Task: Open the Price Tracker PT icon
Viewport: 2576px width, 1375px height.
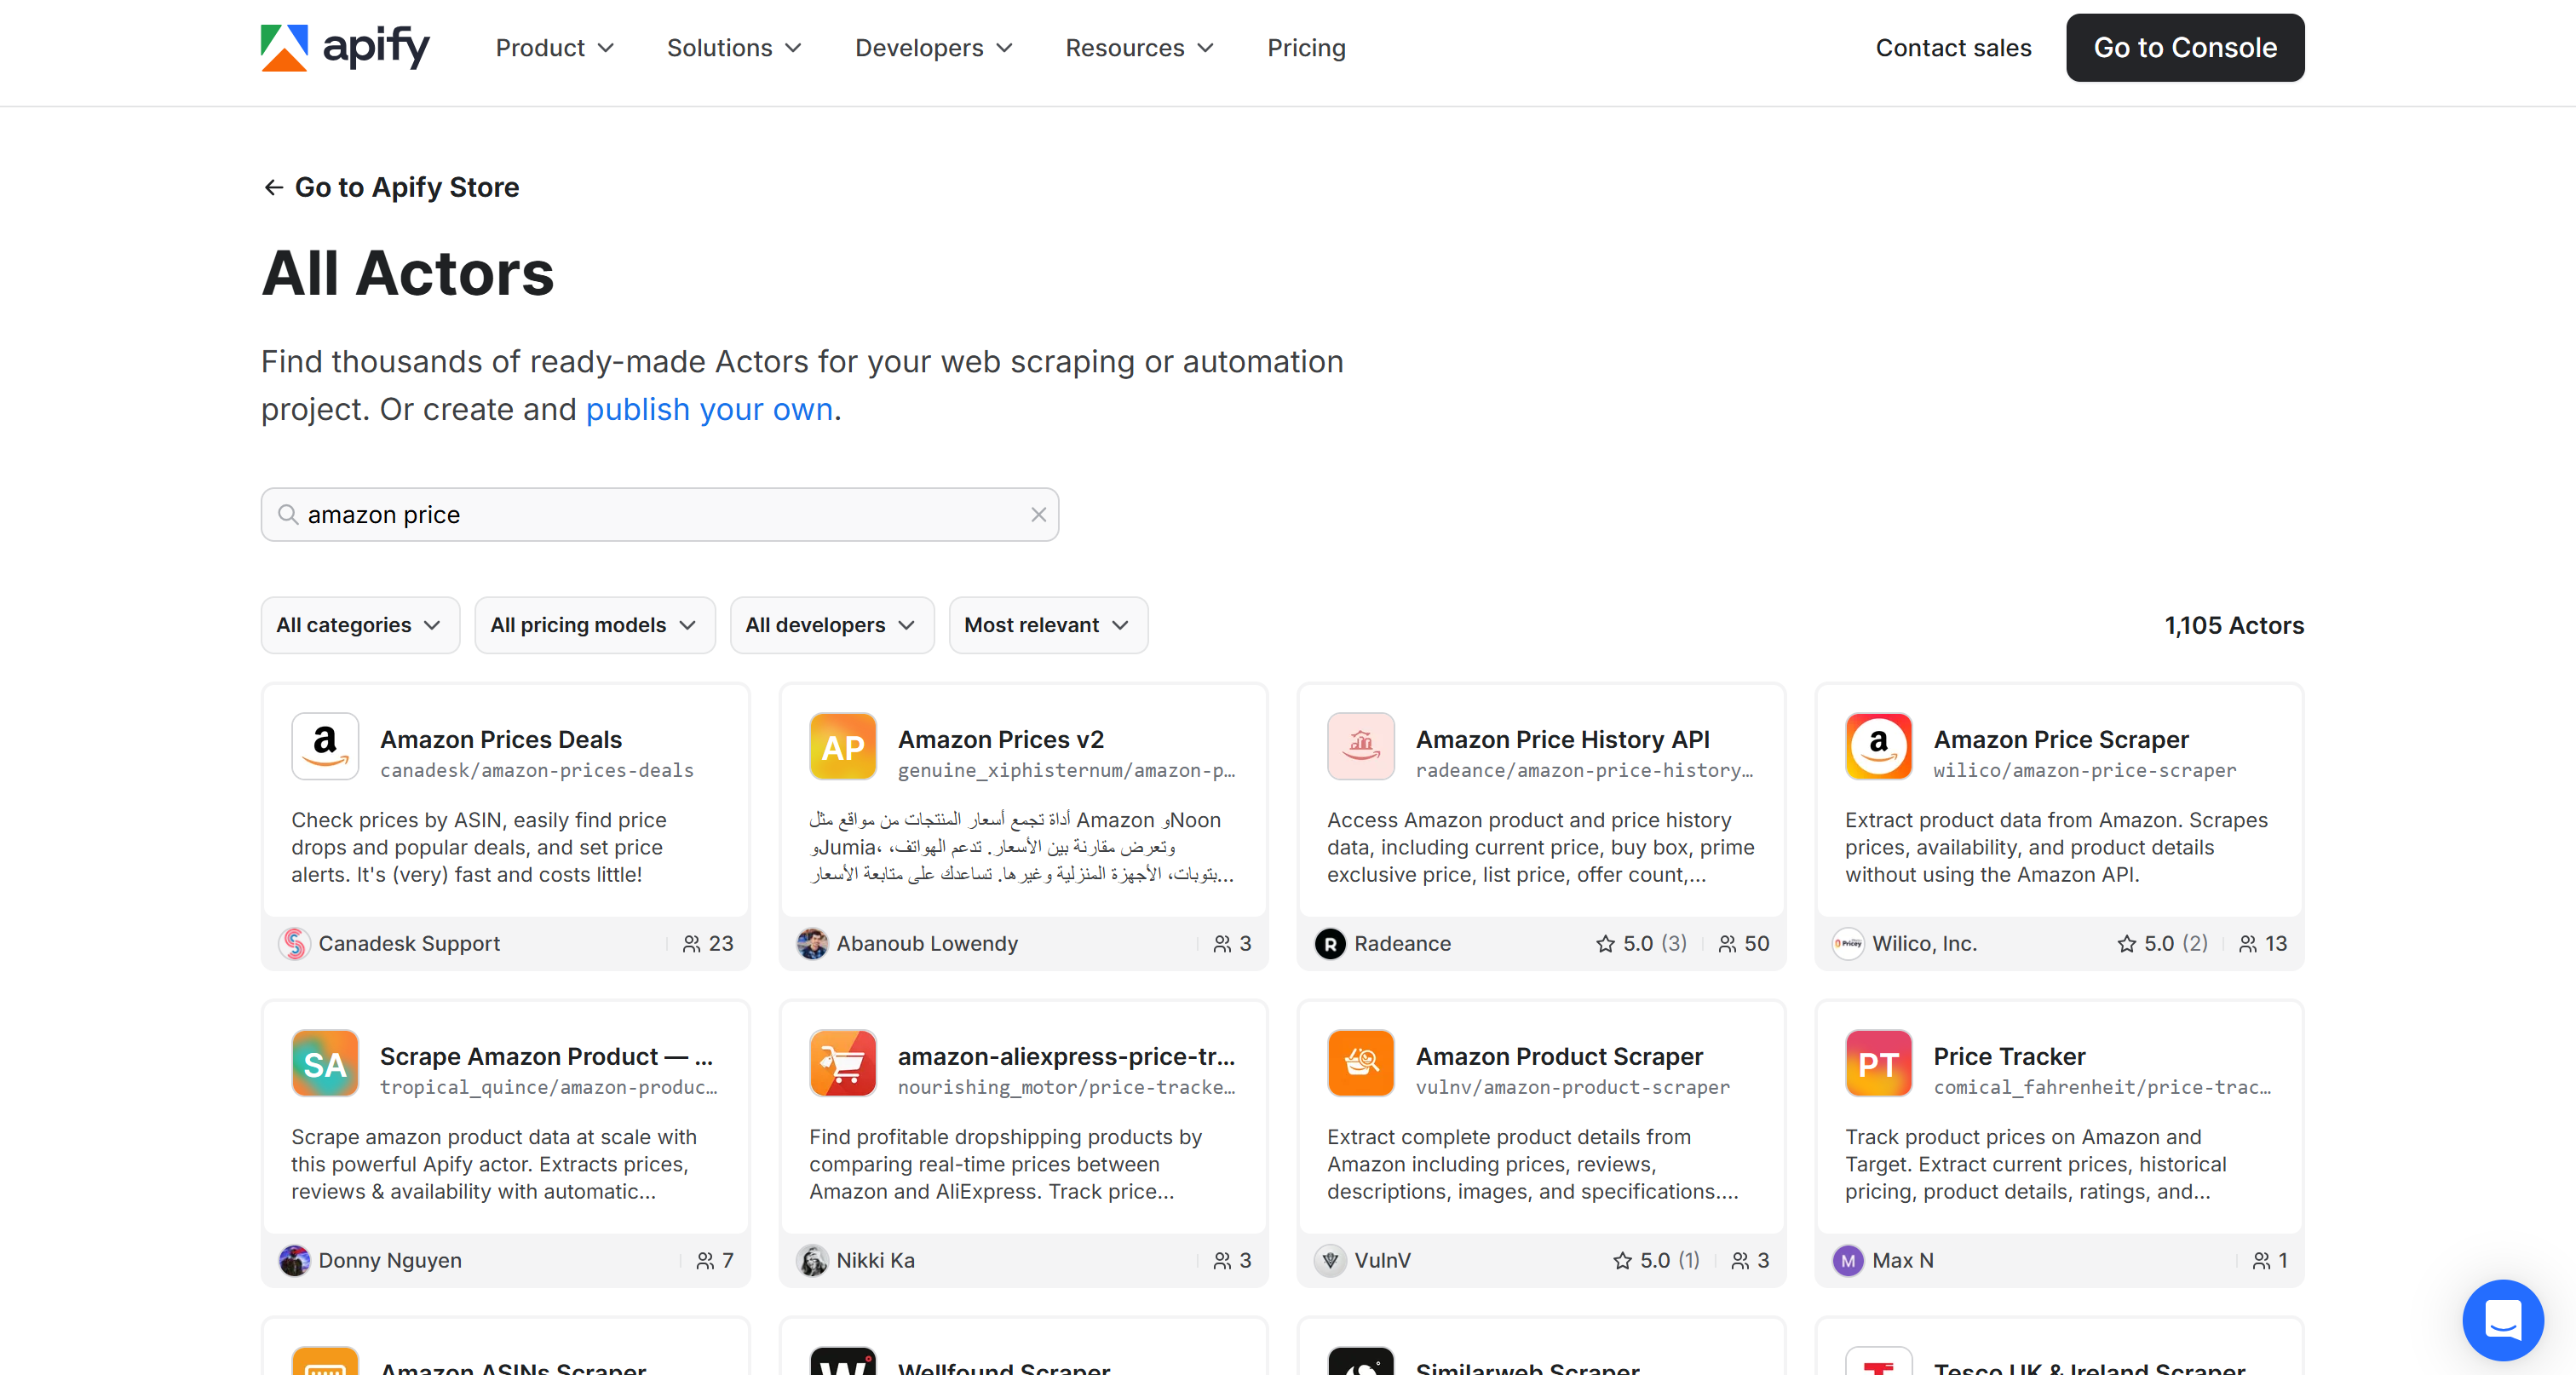Action: coord(1878,1063)
